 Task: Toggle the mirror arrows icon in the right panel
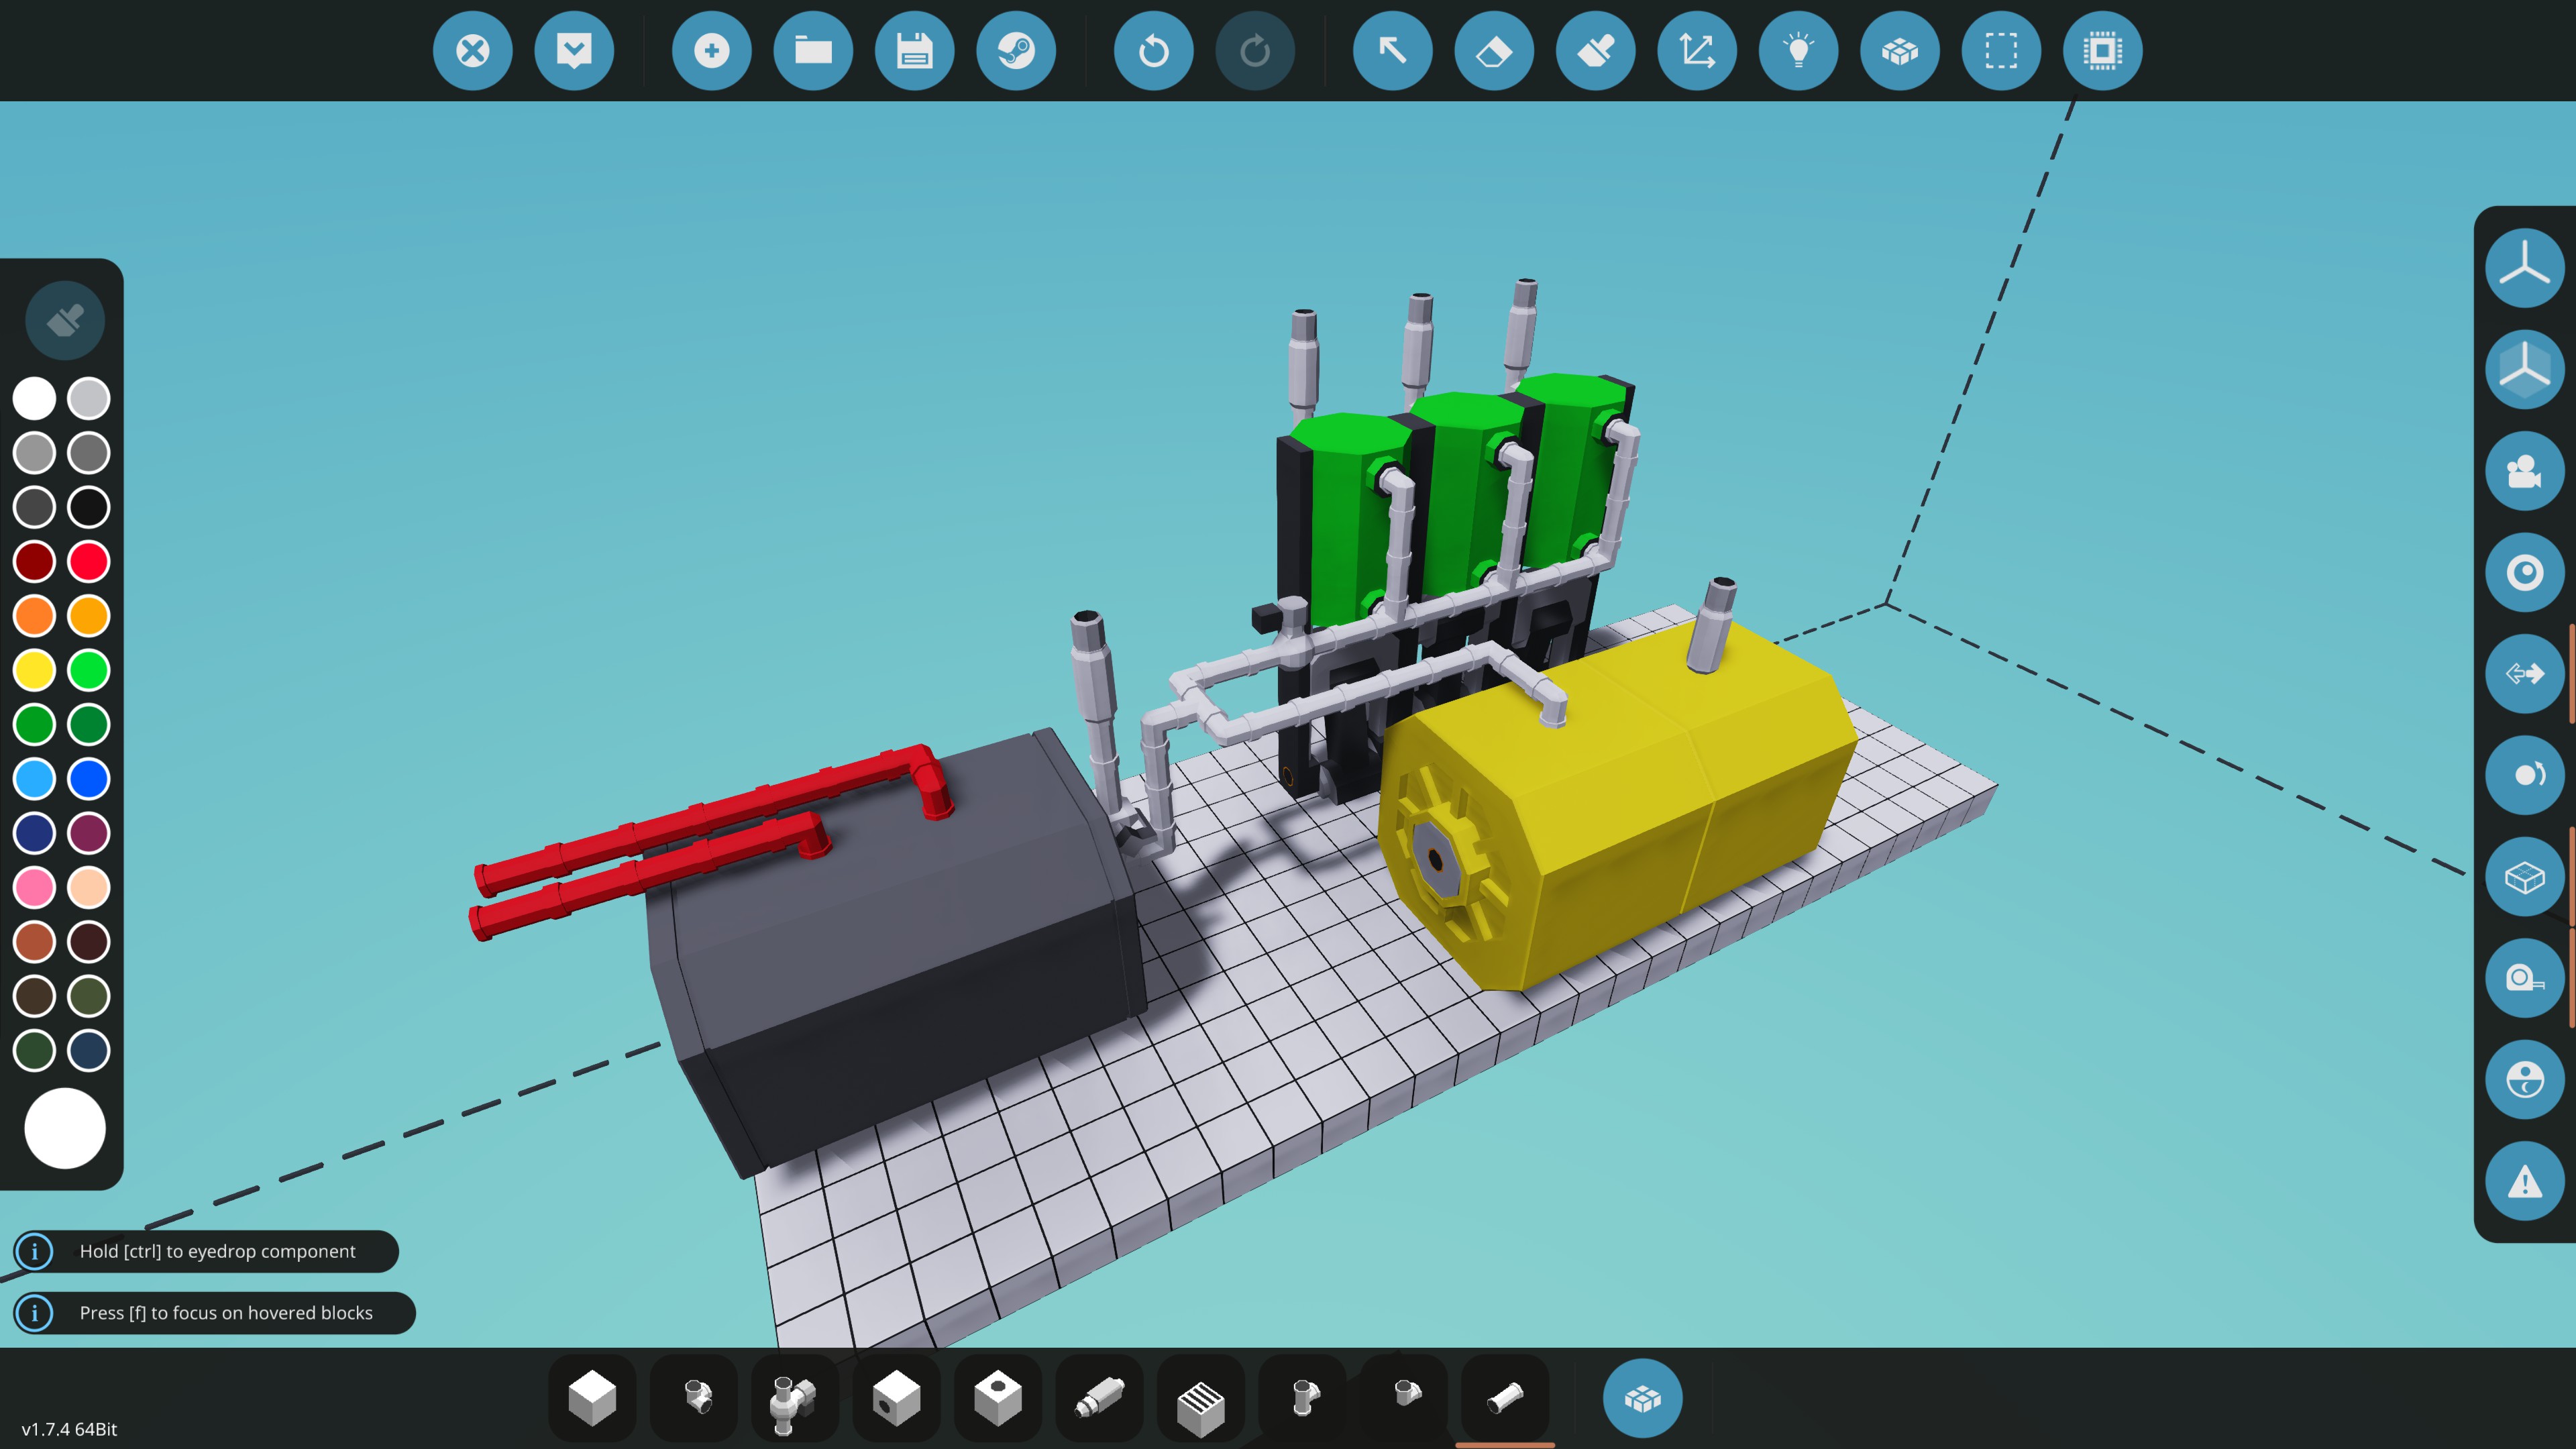(2524, 674)
